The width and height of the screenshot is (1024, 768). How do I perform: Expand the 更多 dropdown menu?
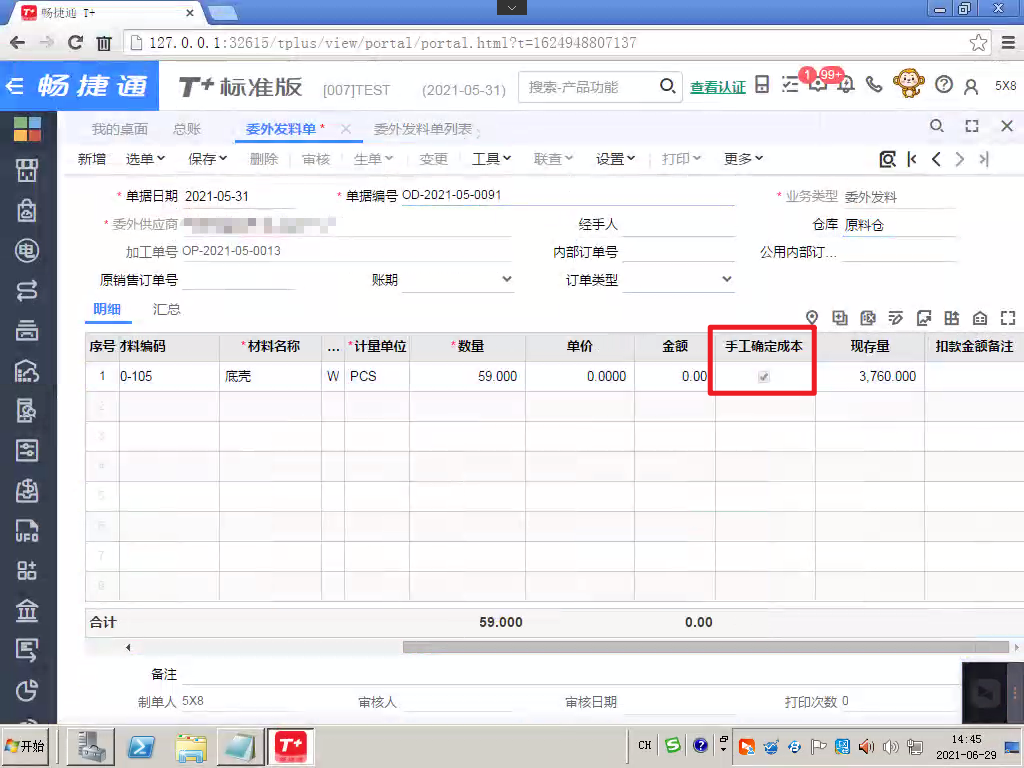pyautogui.click(x=743, y=159)
